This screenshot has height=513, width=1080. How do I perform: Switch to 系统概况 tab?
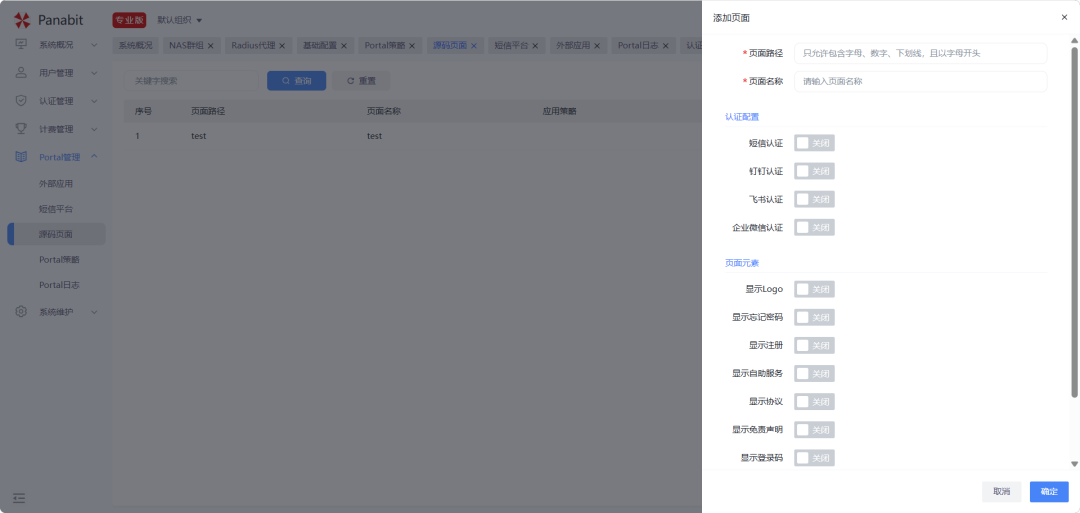(135, 45)
